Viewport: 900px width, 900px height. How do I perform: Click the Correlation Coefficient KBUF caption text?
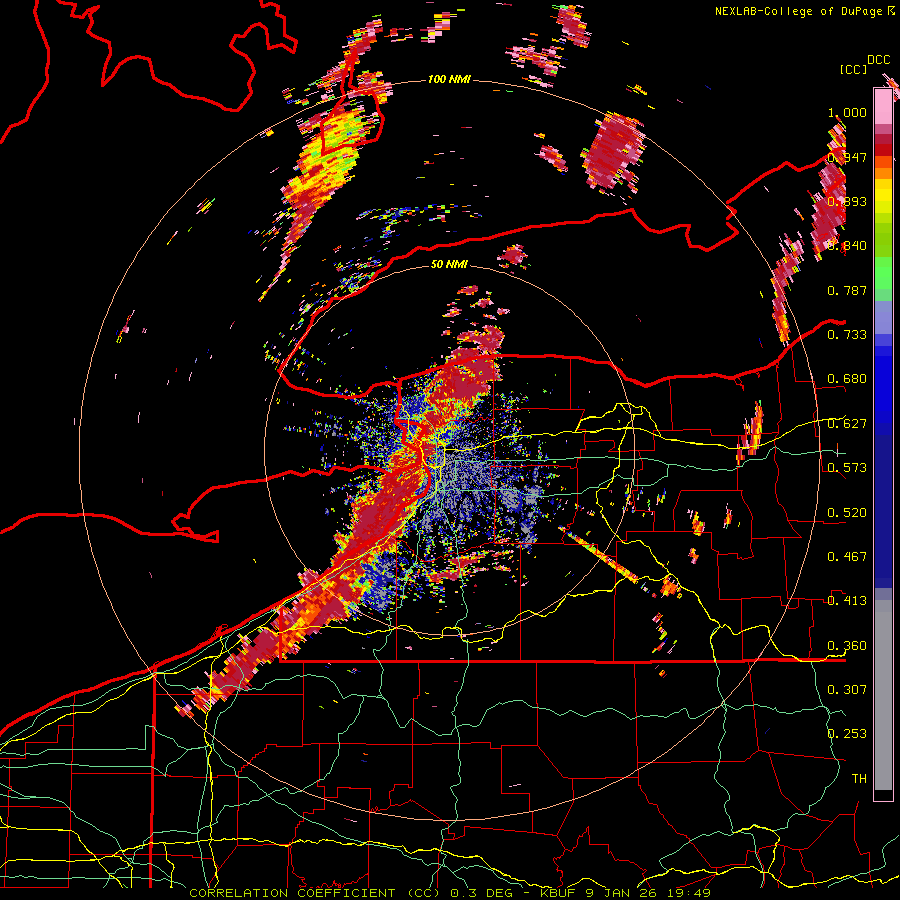pyautogui.click(x=450, y=893)
